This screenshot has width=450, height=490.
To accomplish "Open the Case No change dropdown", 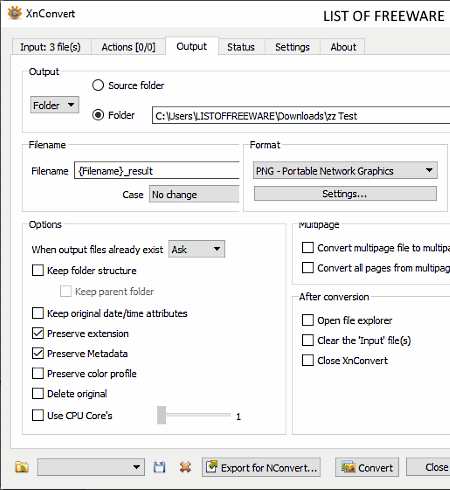I will click(x=194, y=194).
